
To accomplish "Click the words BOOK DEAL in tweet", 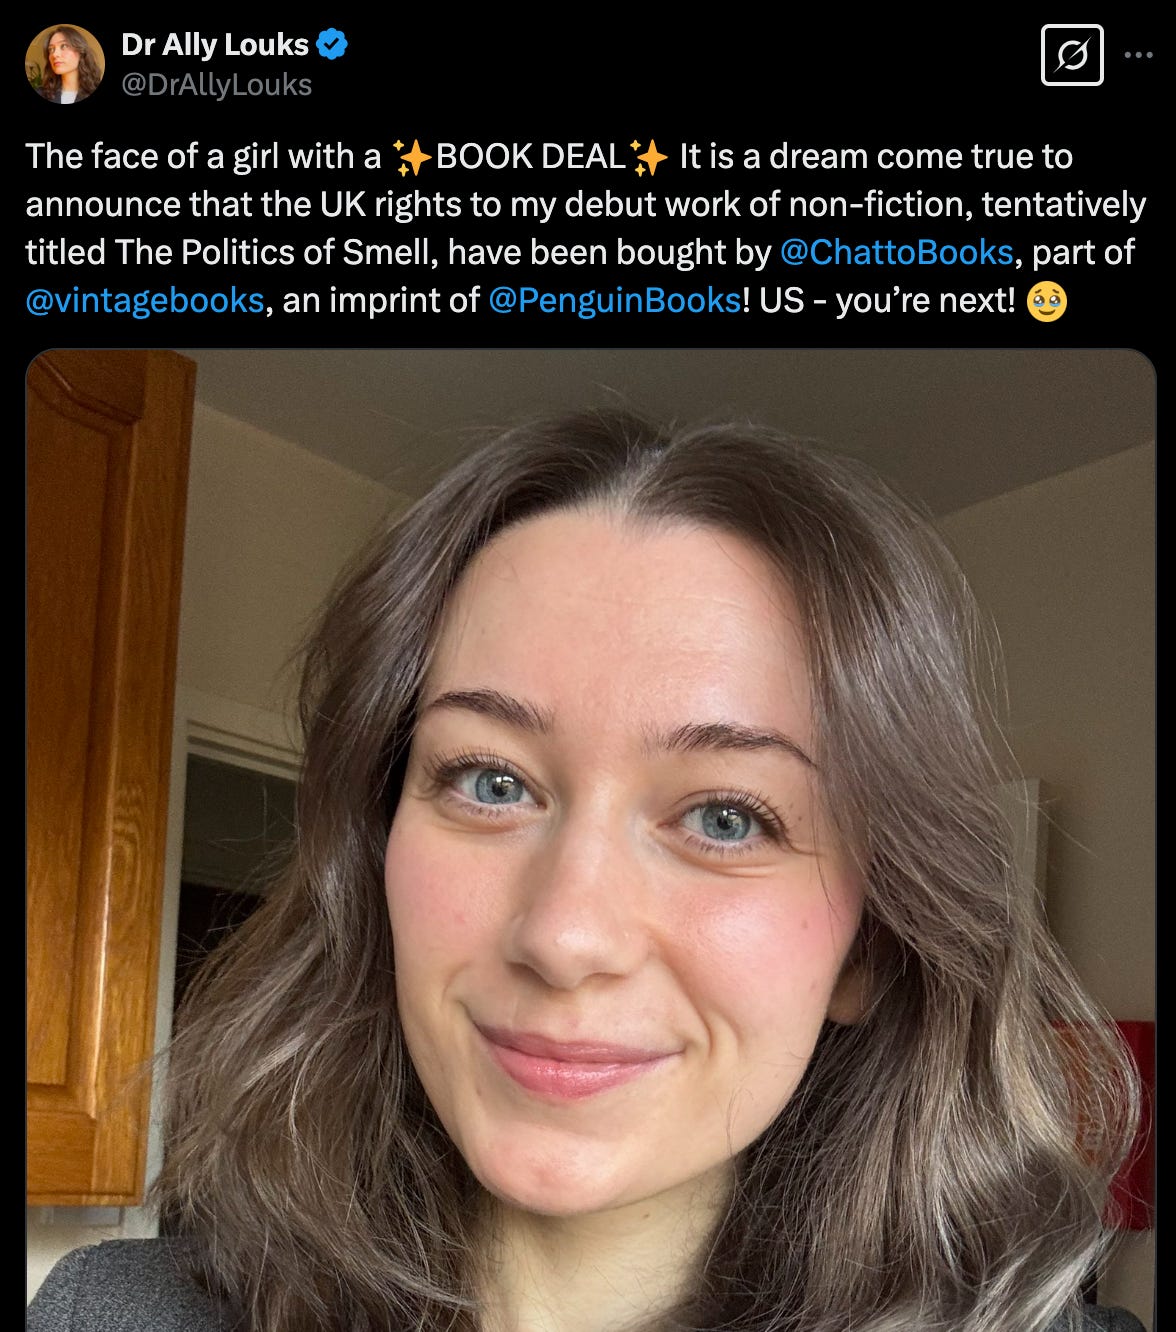I will [531, 157].
